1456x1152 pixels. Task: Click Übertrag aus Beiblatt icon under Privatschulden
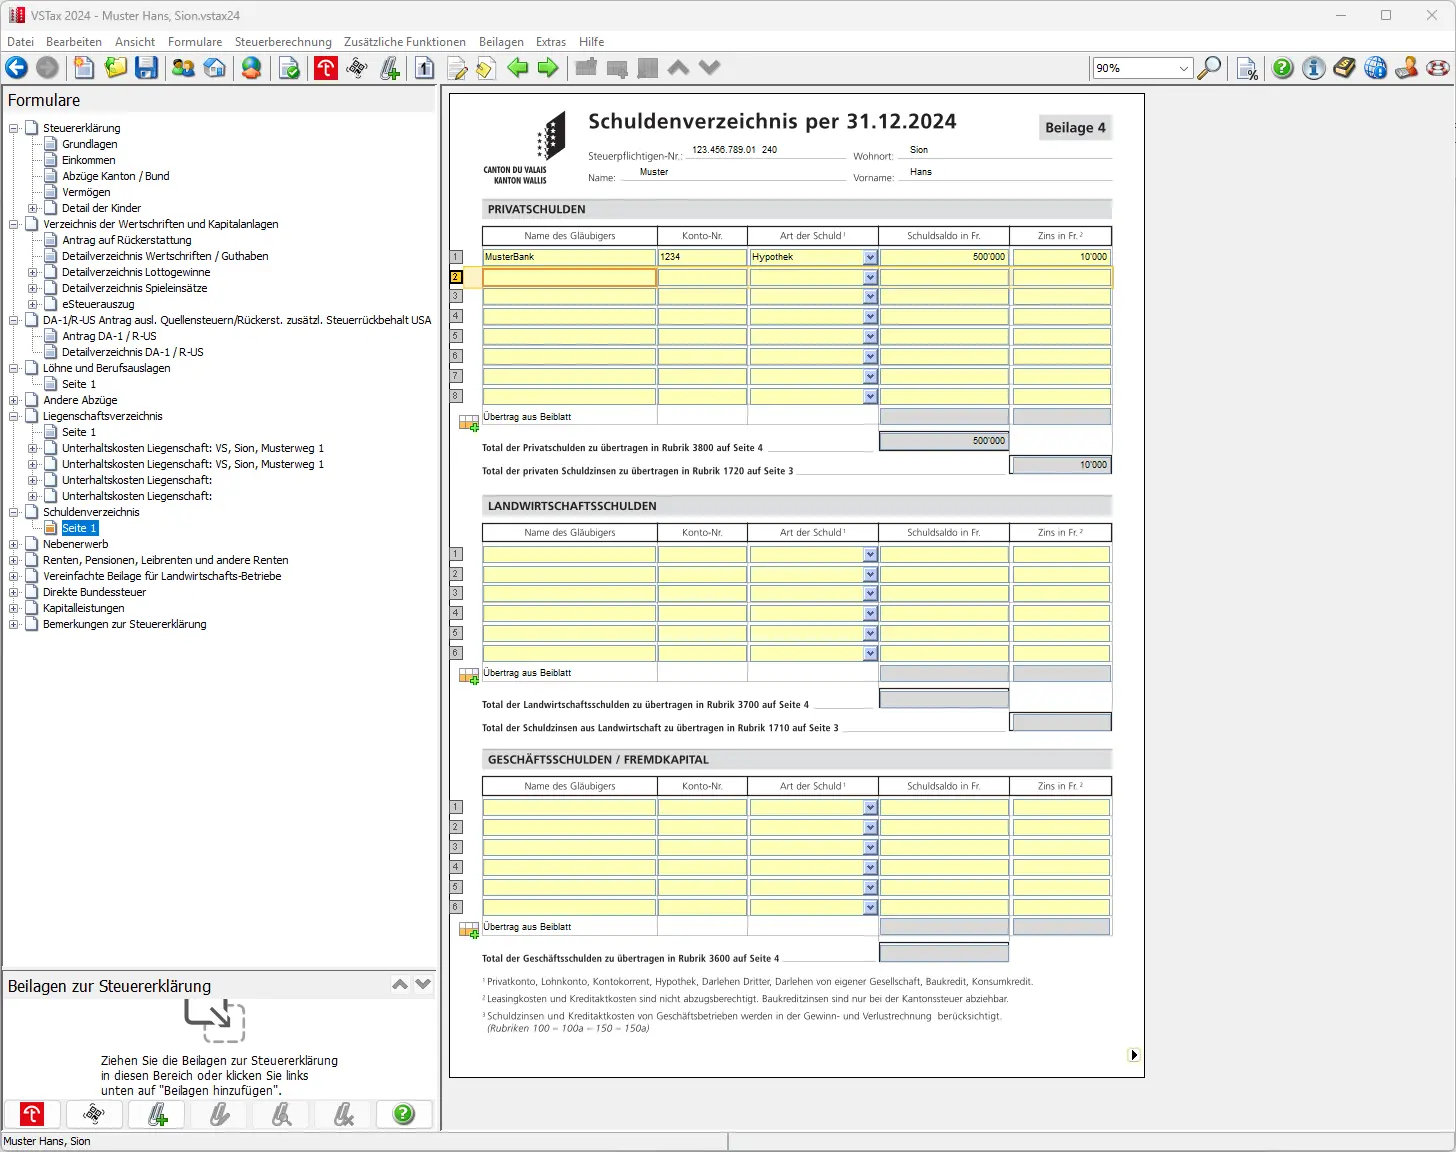[x=468, y=423]
